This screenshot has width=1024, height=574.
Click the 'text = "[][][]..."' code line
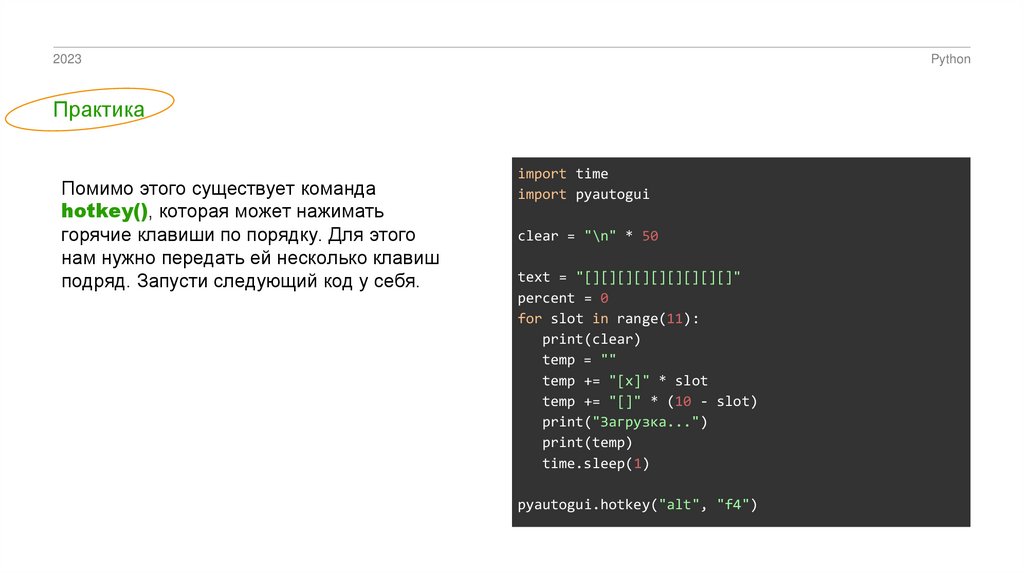[629, 277]
